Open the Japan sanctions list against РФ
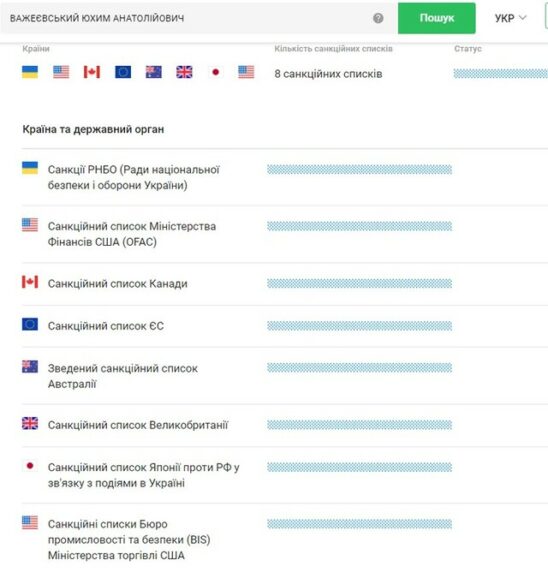This screenshot has width=548, height=578. (x=144, y=475)
